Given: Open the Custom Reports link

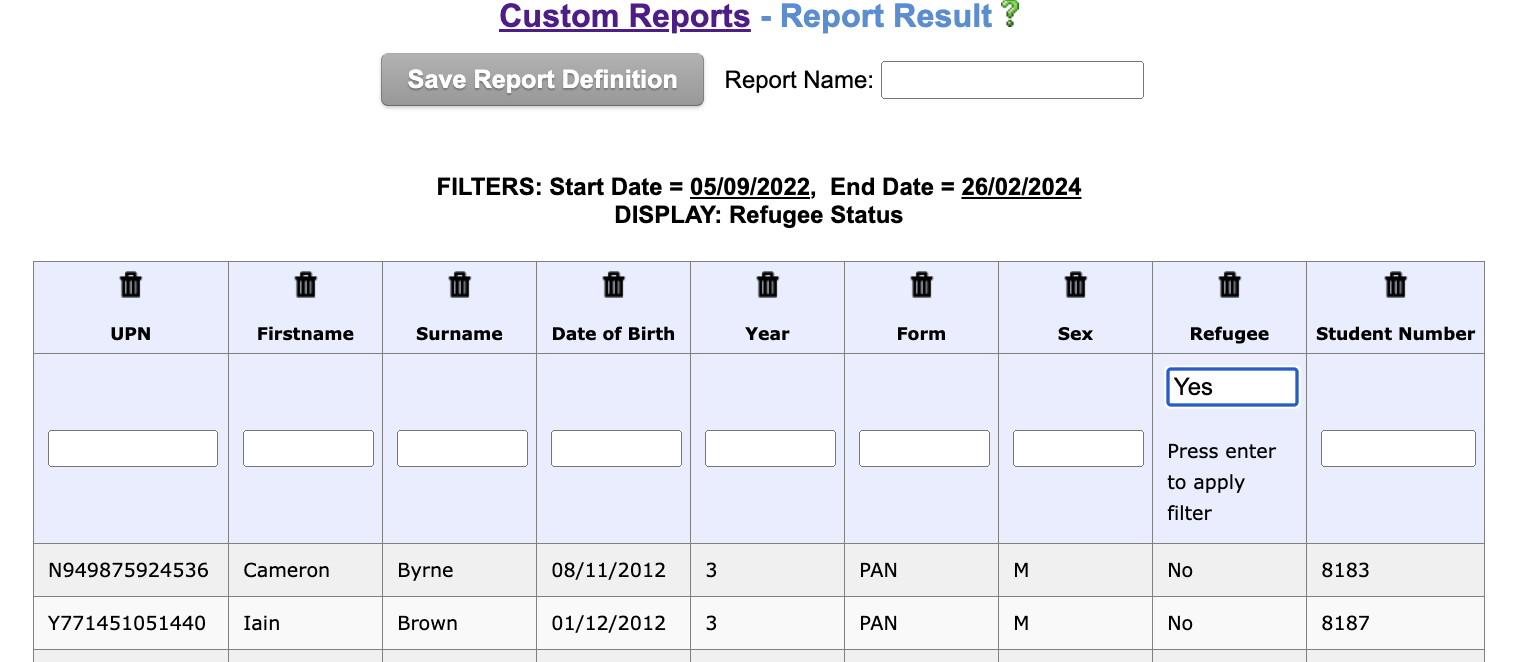Looking at the screenshot, I should (625, 16).
